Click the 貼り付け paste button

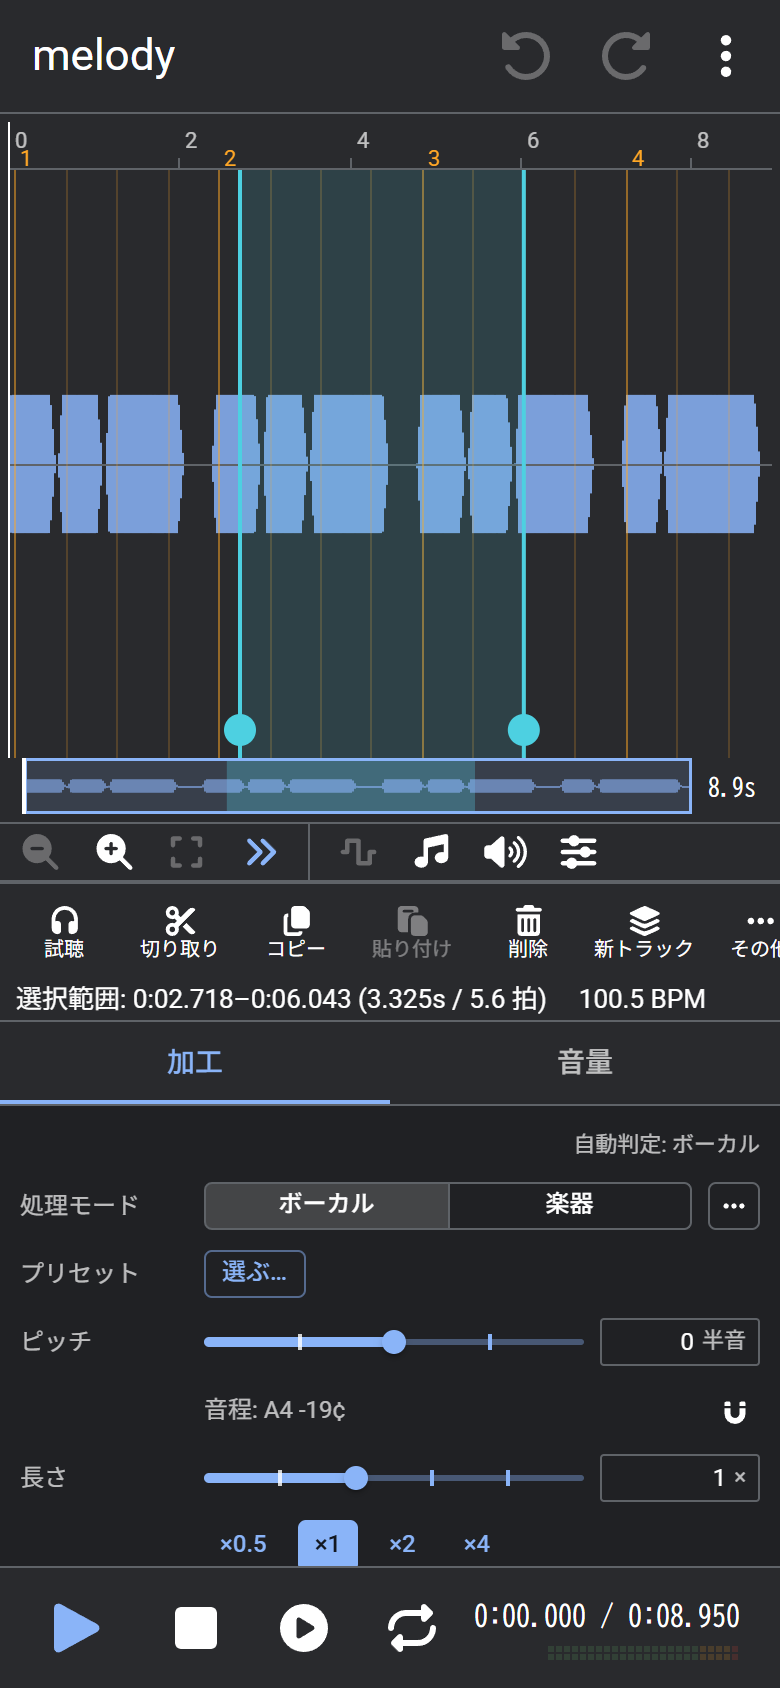coord(411,932)
